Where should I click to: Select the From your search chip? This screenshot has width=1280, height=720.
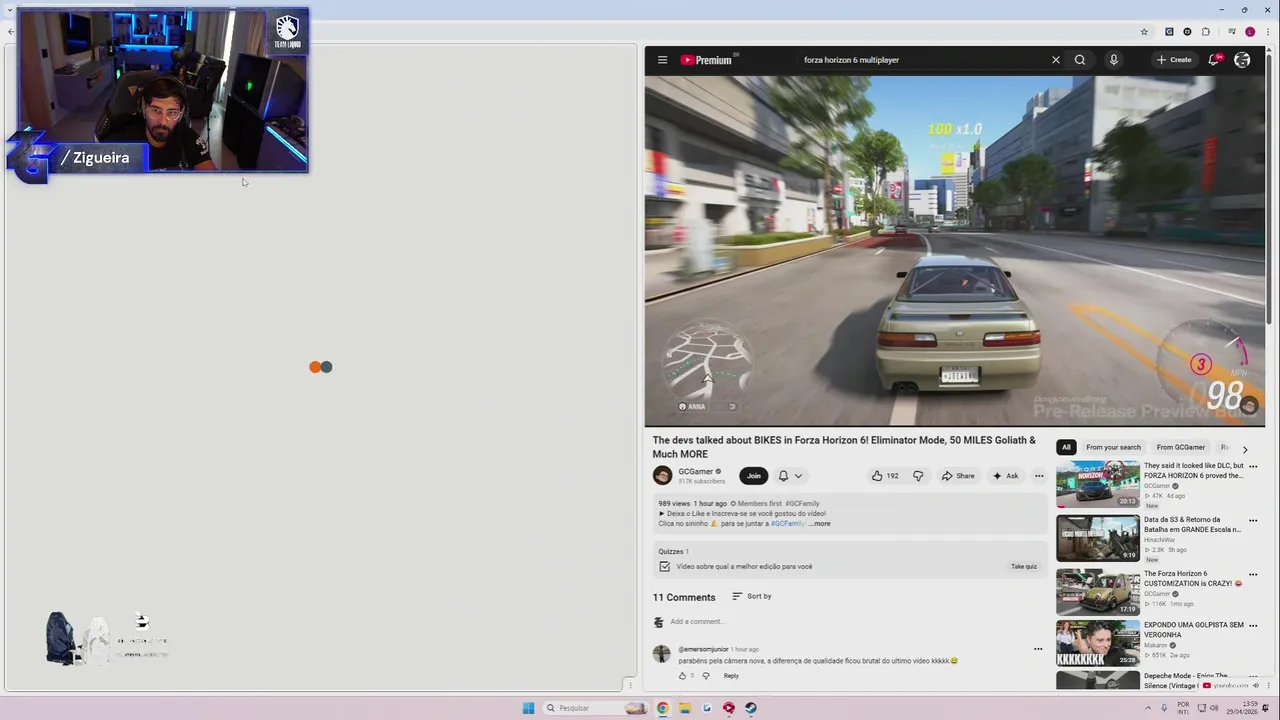tap(1113, 448)
